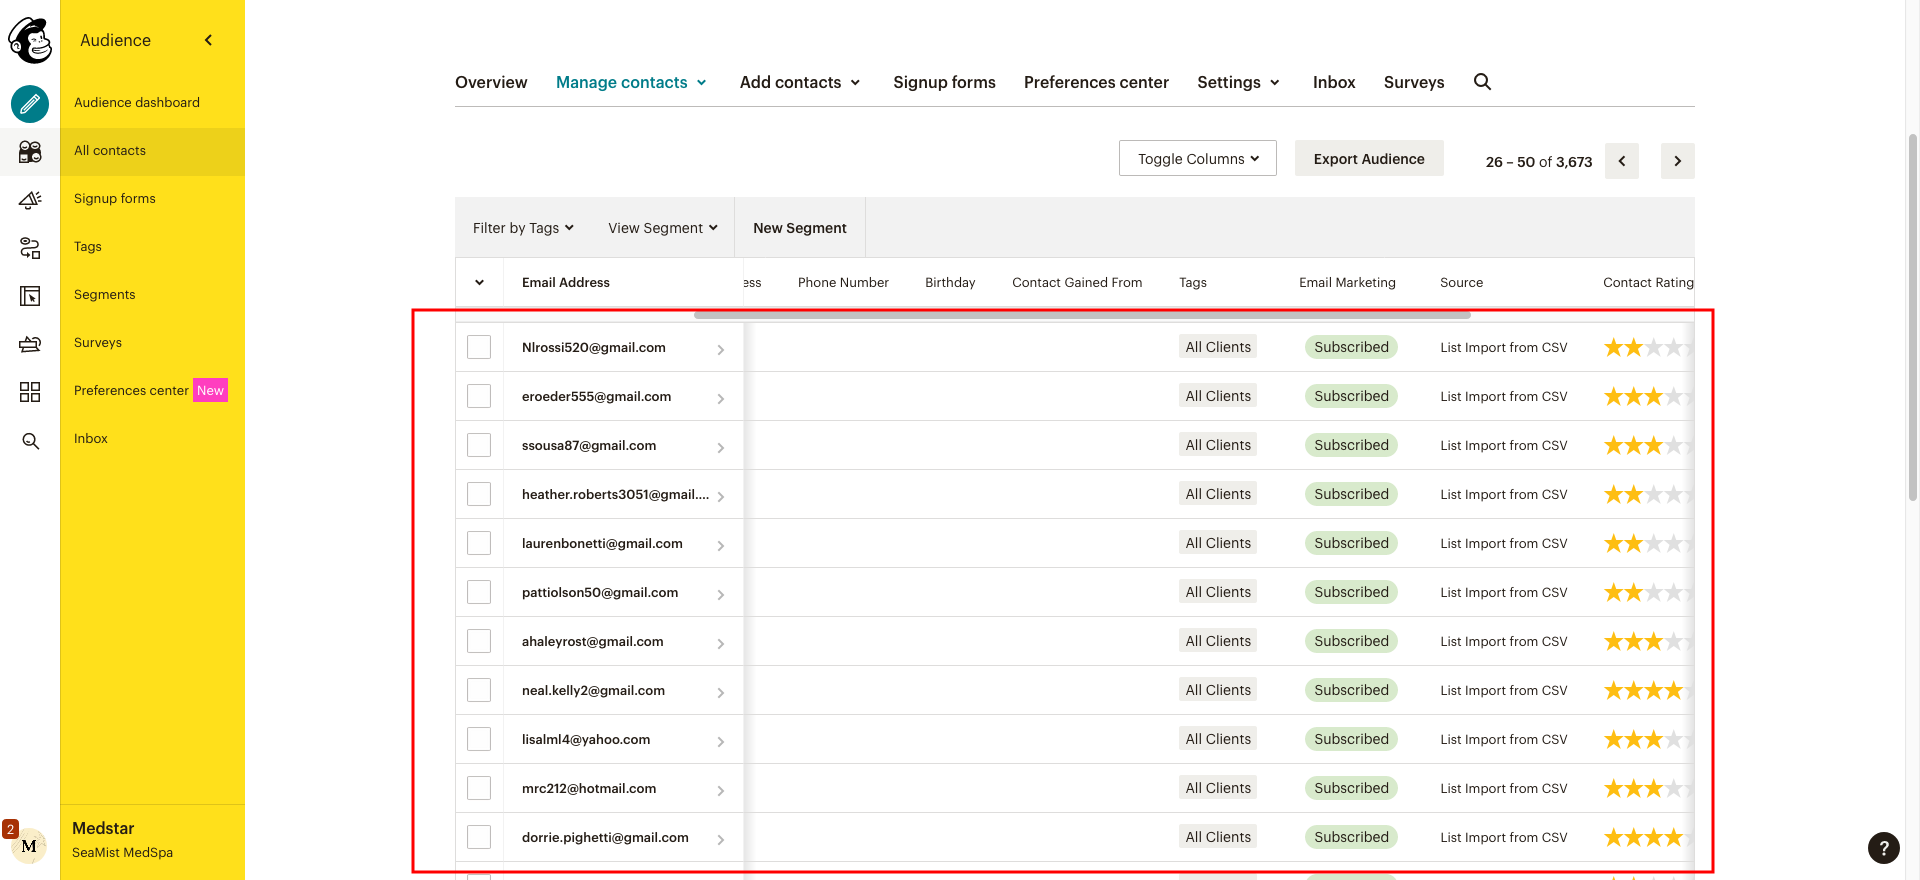Expand the Filter by Tags dropdown
The height and width of the screenshot is (880, 1920).
523,228
